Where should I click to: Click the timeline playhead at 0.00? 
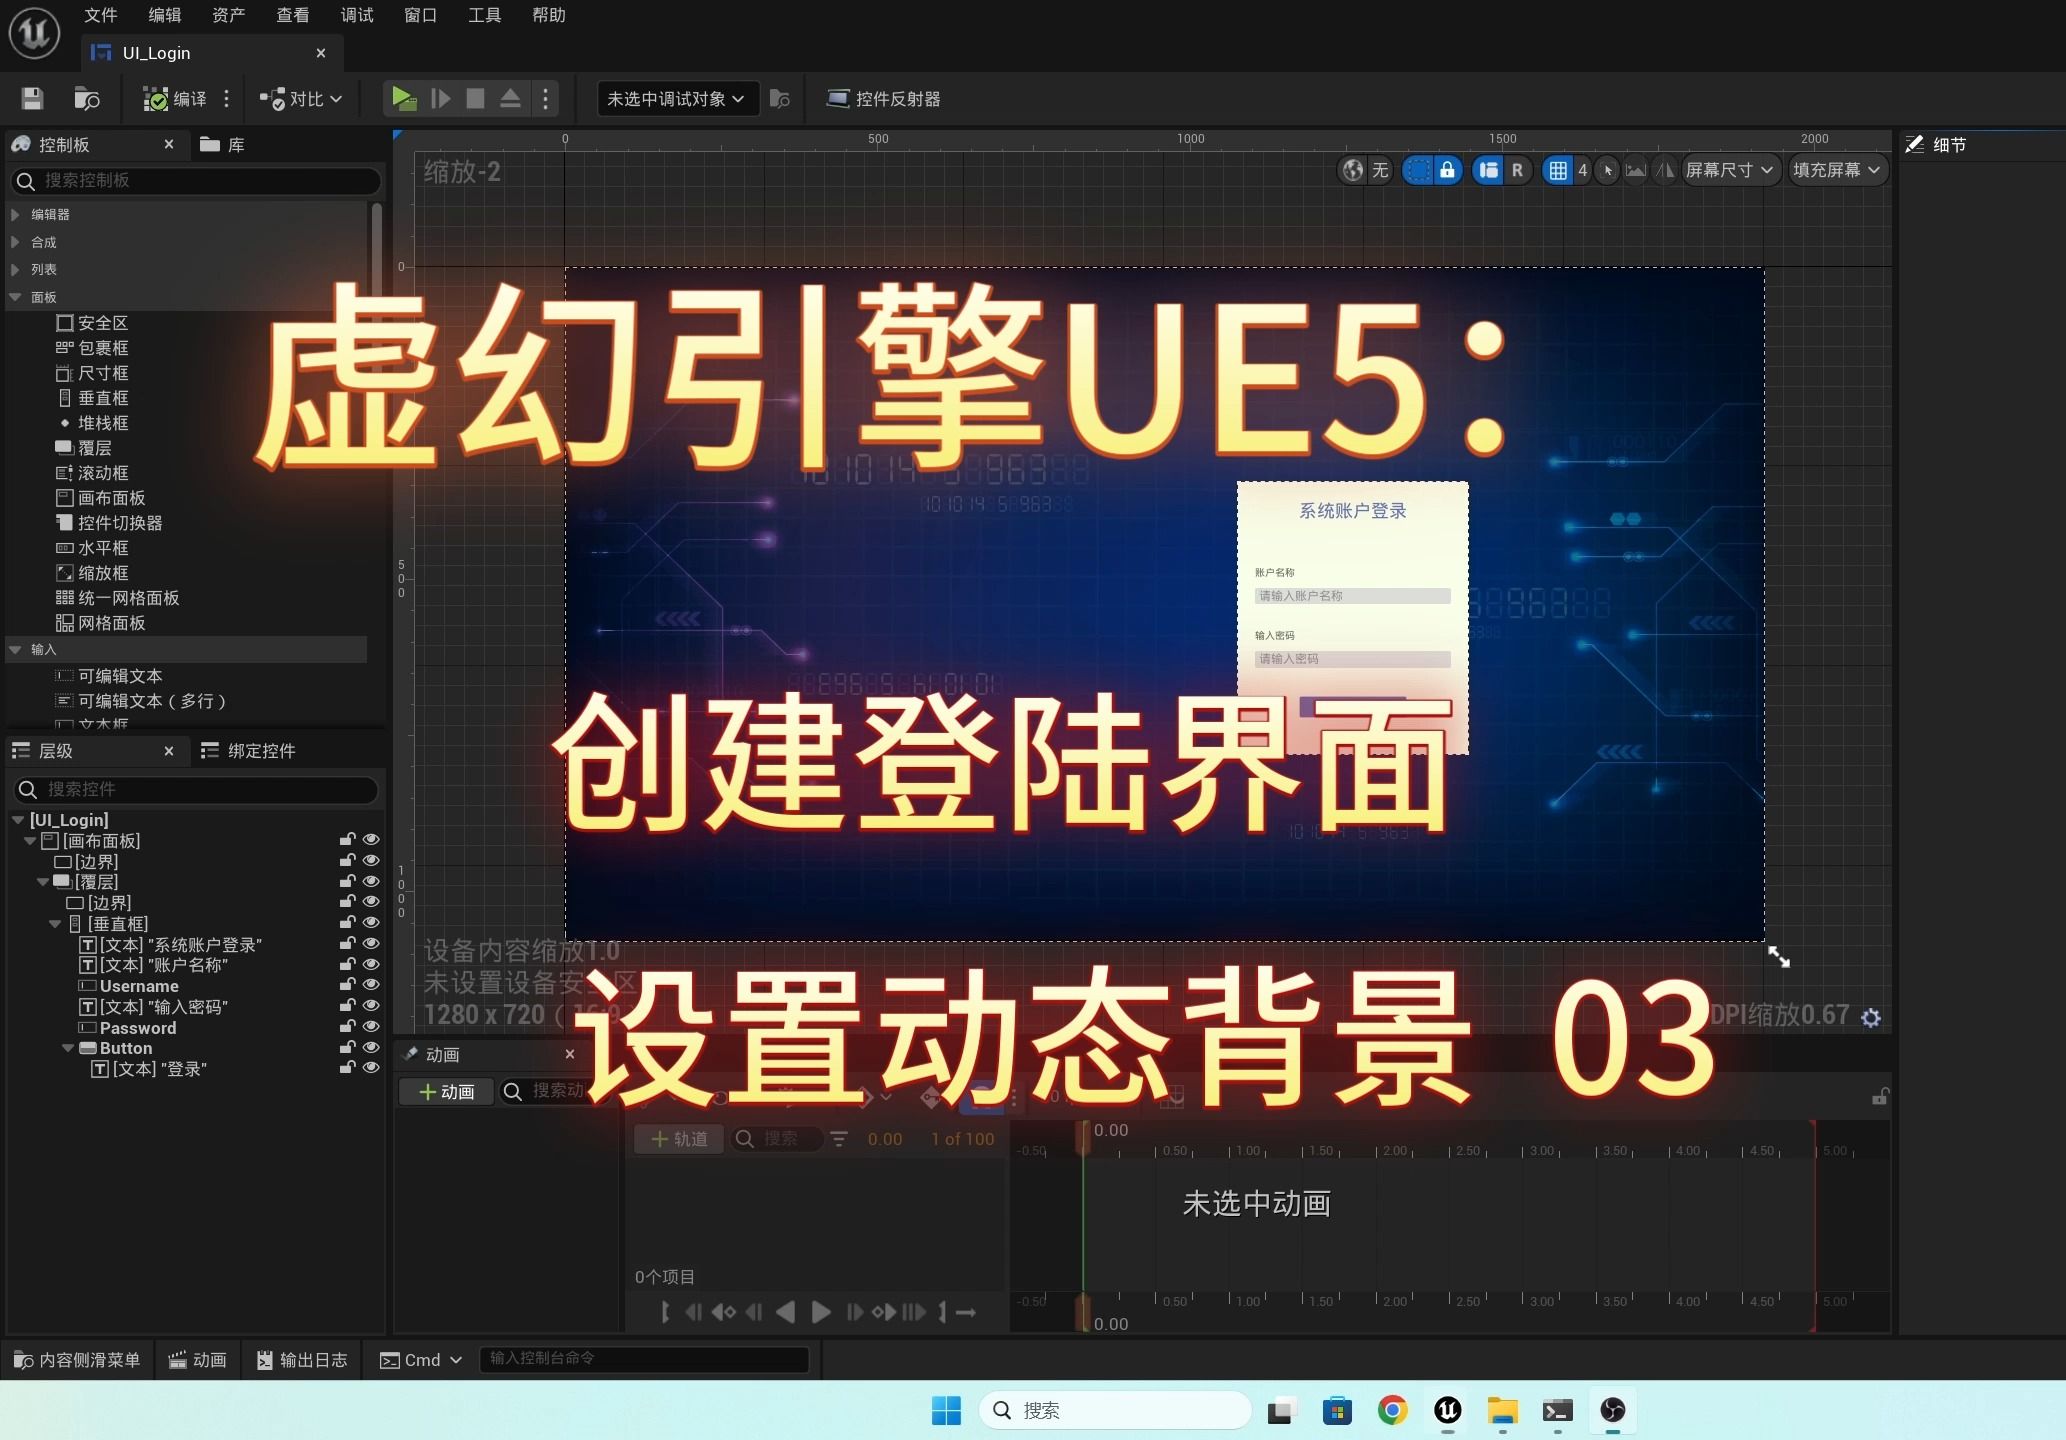click(1083, 1137)
